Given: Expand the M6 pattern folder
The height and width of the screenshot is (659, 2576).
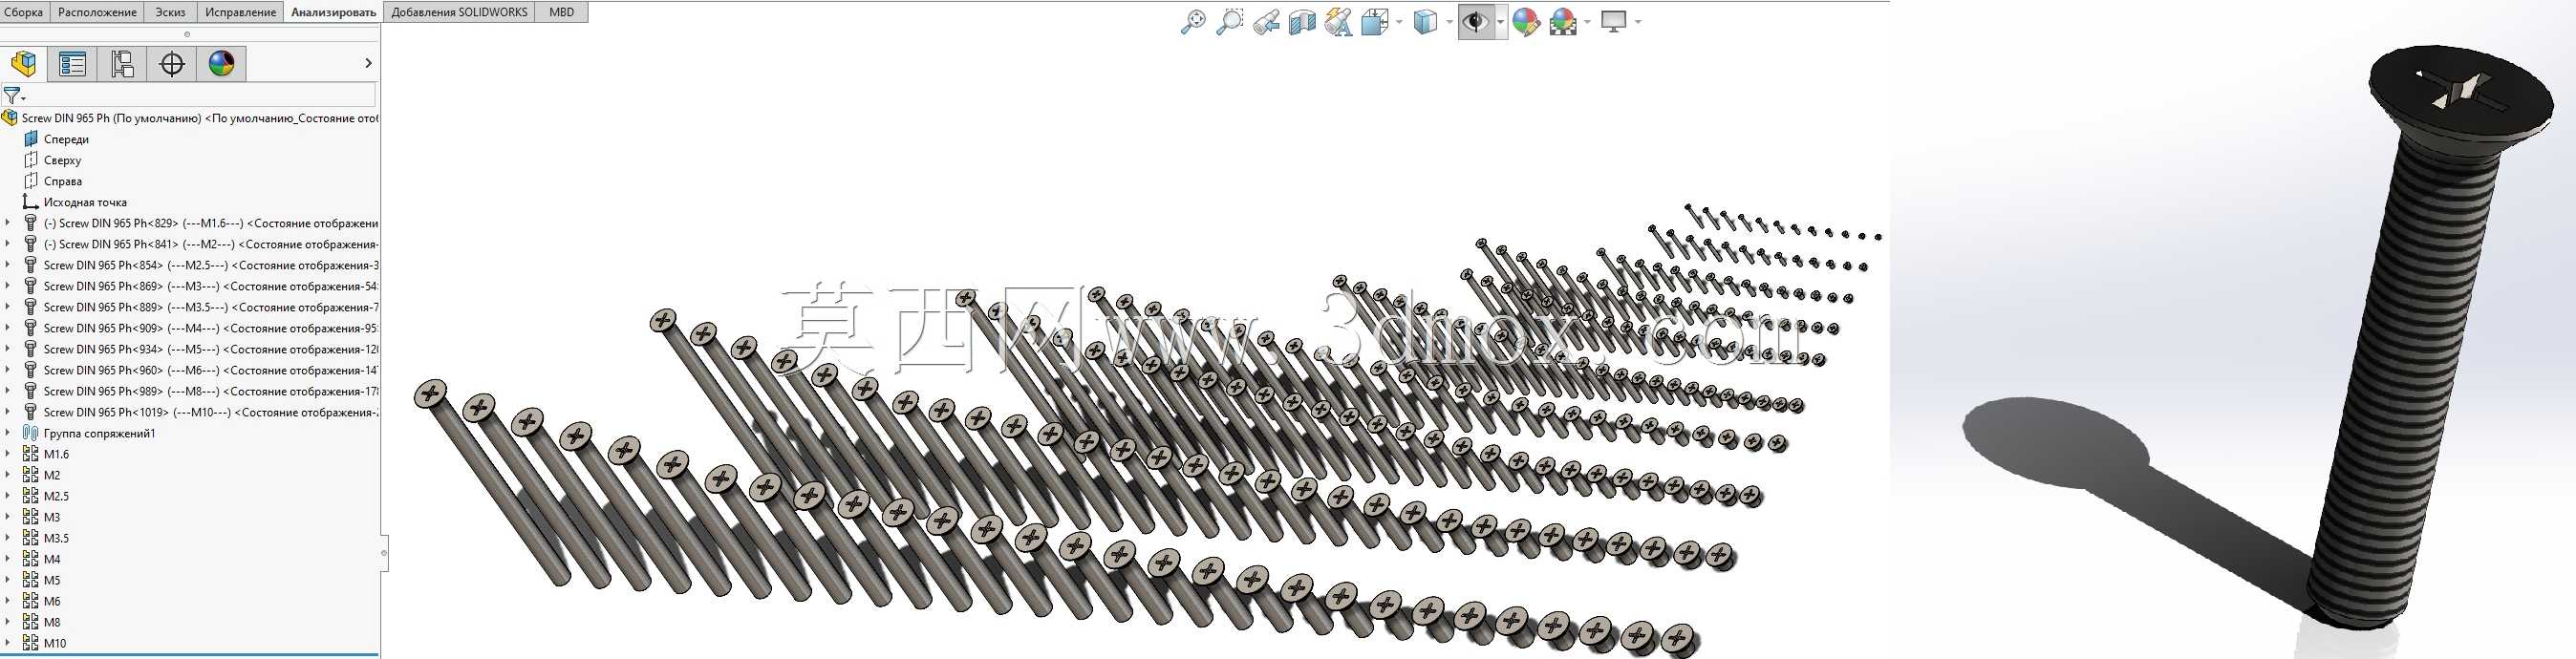Looking at the screenshot, I should (8, 601).
